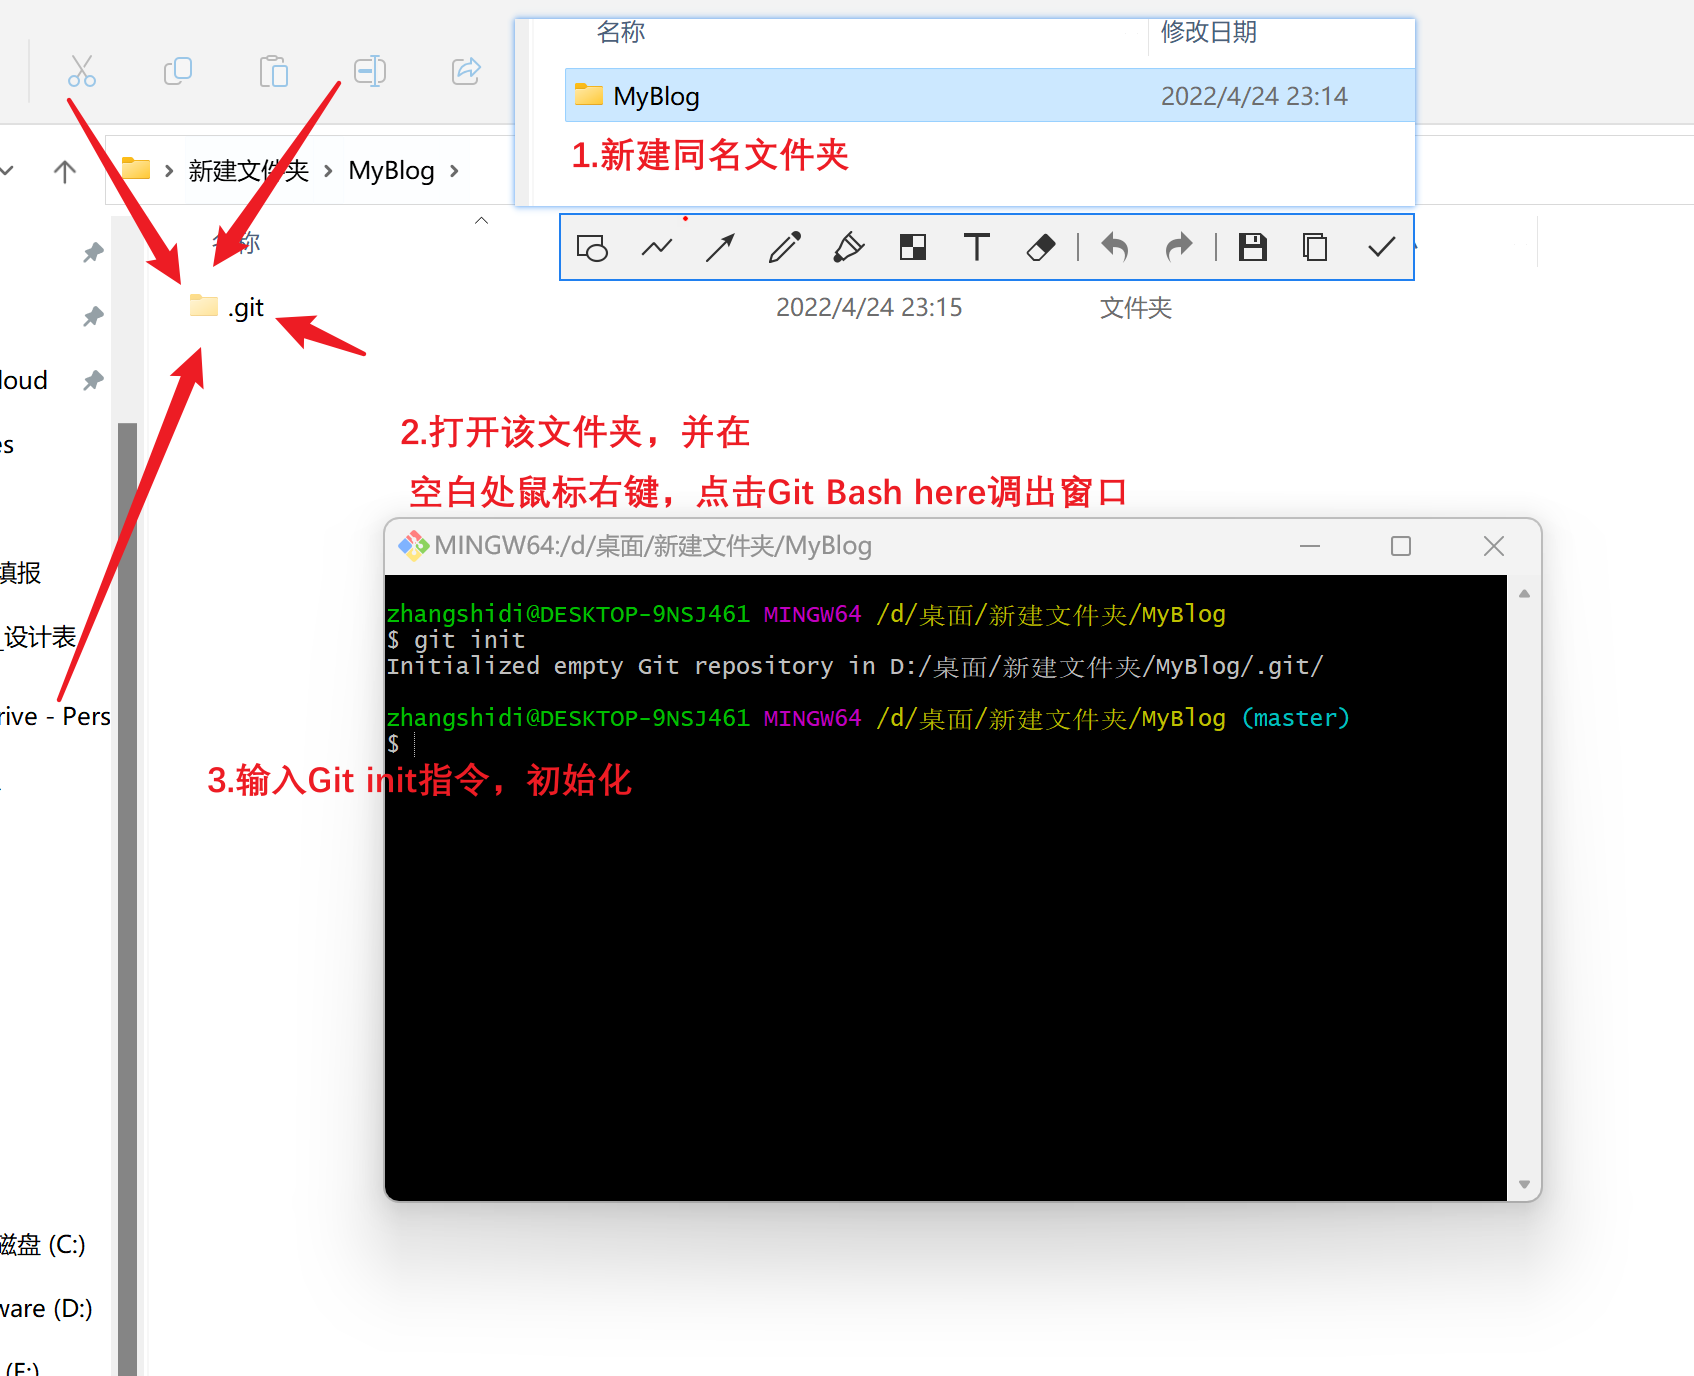
Task: Click the pin icon beside the 'loud' item
Action: [93, 380]
